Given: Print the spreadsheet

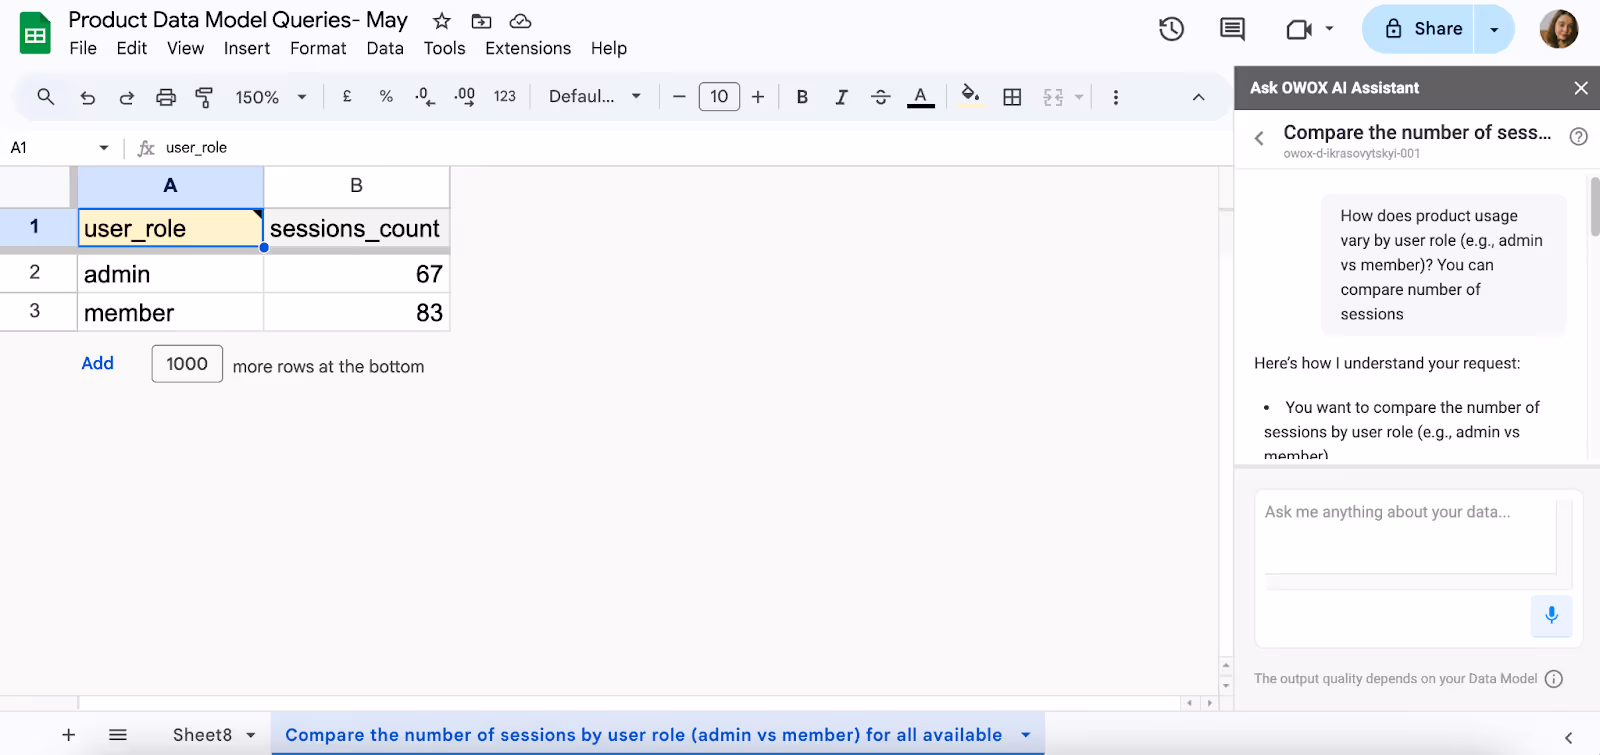Looking at the screenshot, I should point(166,97).
